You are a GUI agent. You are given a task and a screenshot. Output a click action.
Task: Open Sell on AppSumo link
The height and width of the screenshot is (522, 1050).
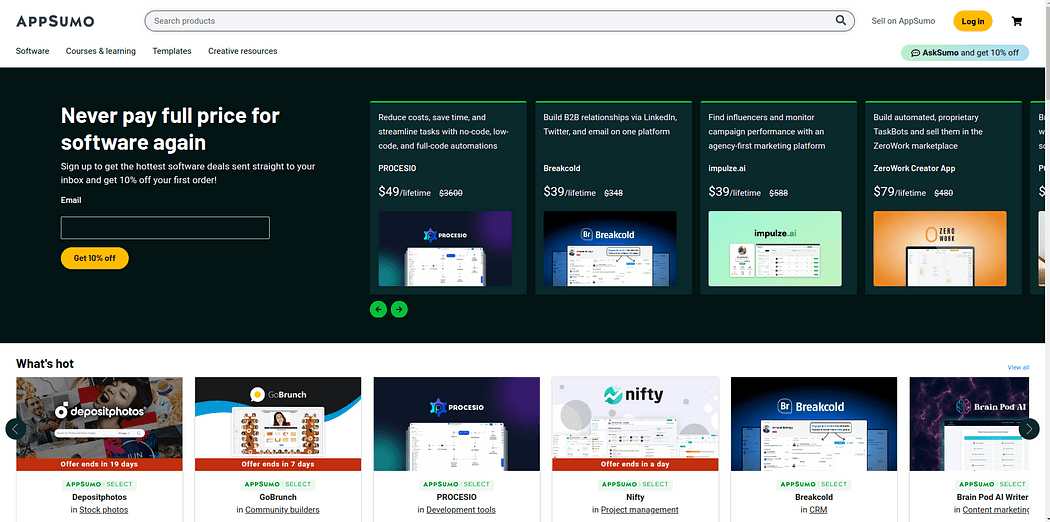(903, 21)
